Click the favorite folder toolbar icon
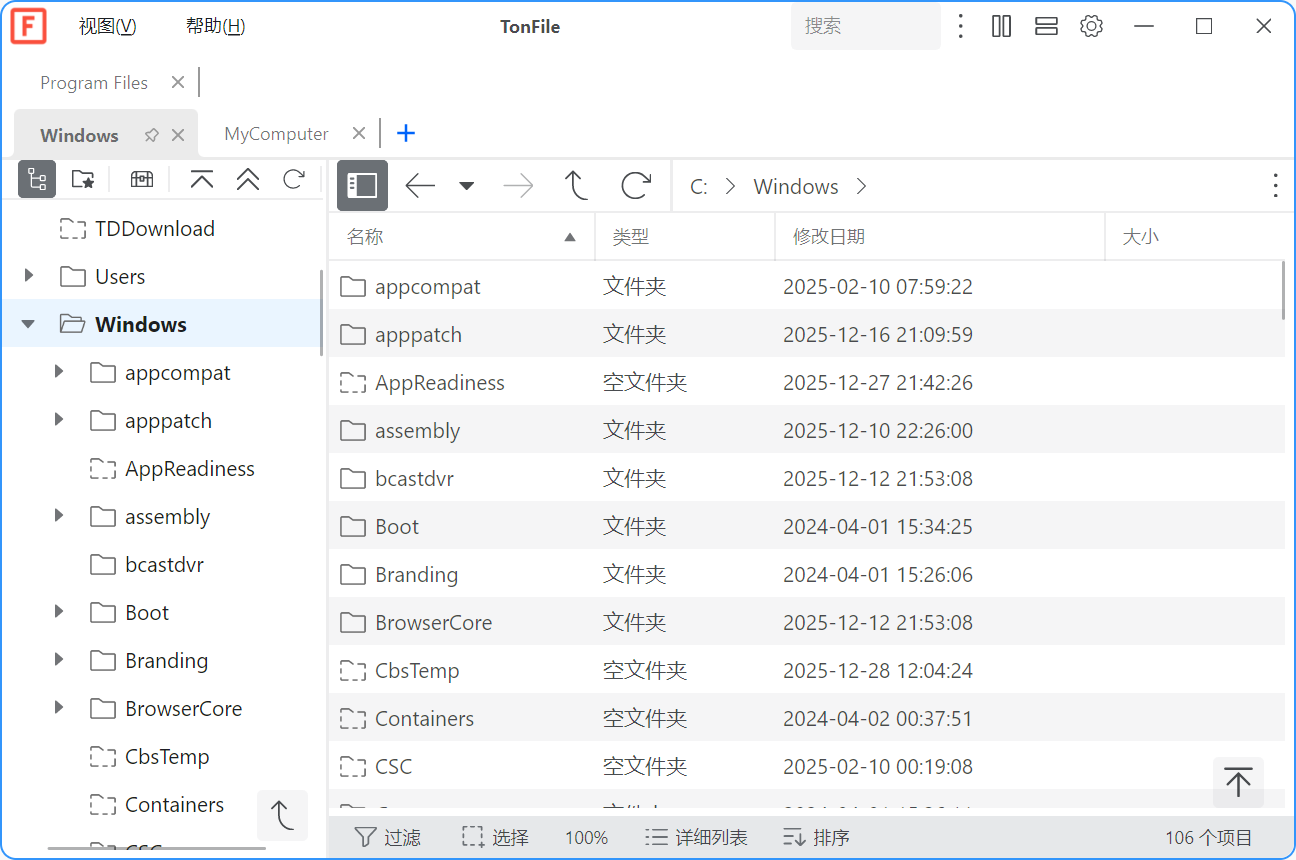Screen dimensions: 1296x860 (x=84, y=179)
